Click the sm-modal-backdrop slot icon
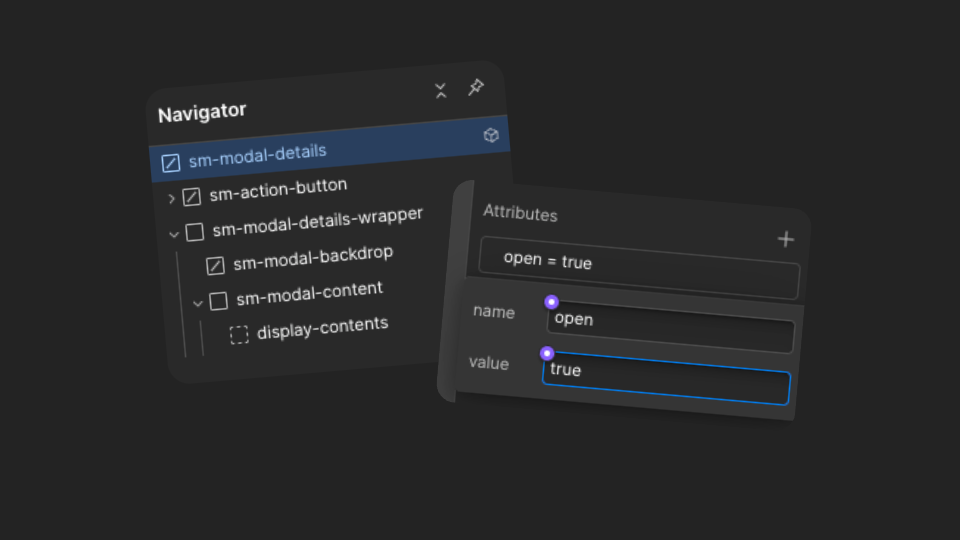Image resolution: width=960 pixels, height=540 pixels. [x=215, y=266]
